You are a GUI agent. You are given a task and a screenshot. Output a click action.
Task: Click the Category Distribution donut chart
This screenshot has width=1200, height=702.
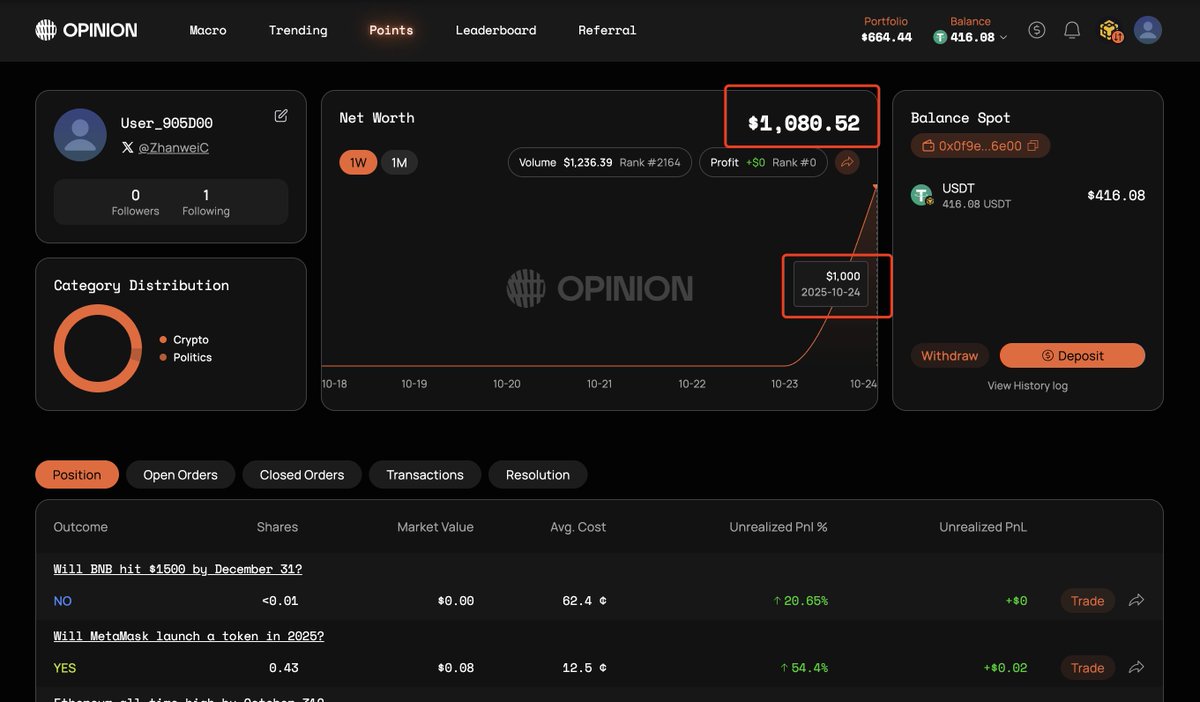point(98,348)
